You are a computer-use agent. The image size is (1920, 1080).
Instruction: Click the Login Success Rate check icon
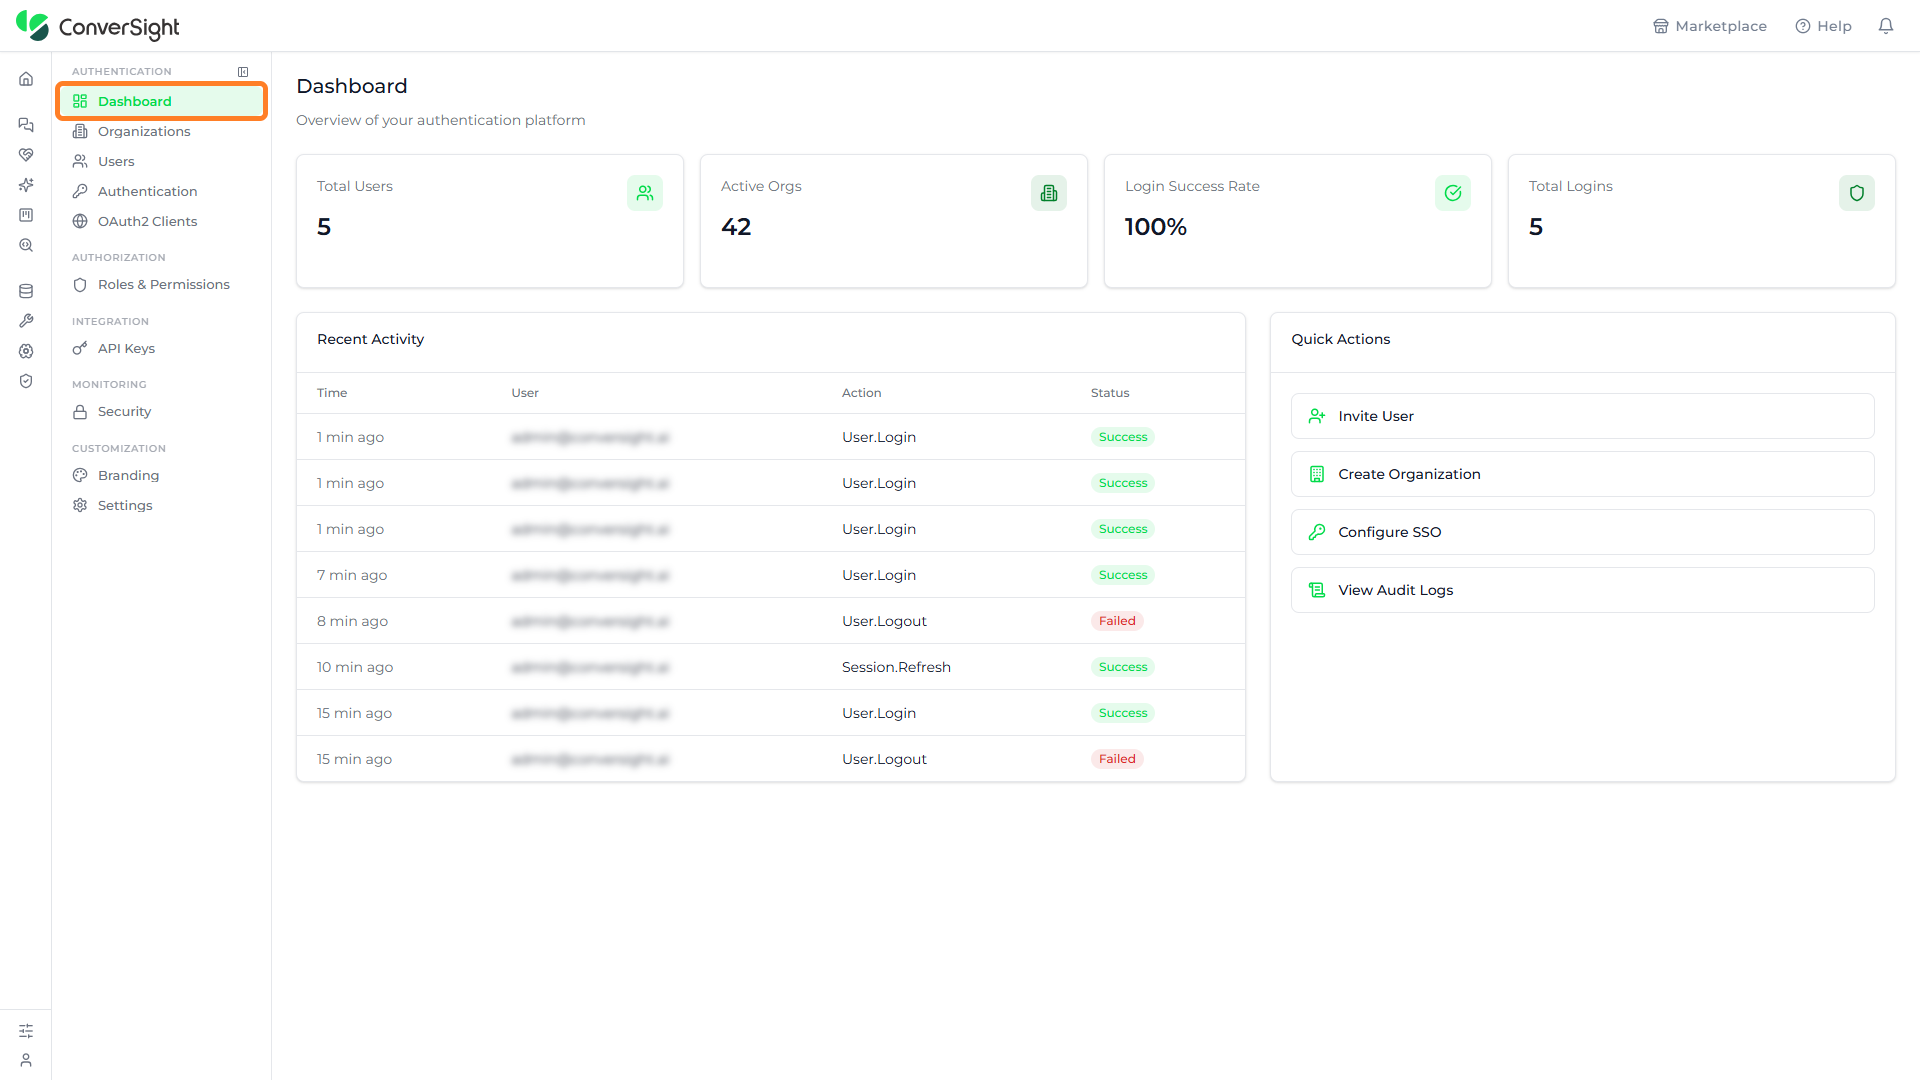[x=1453, y=193]
